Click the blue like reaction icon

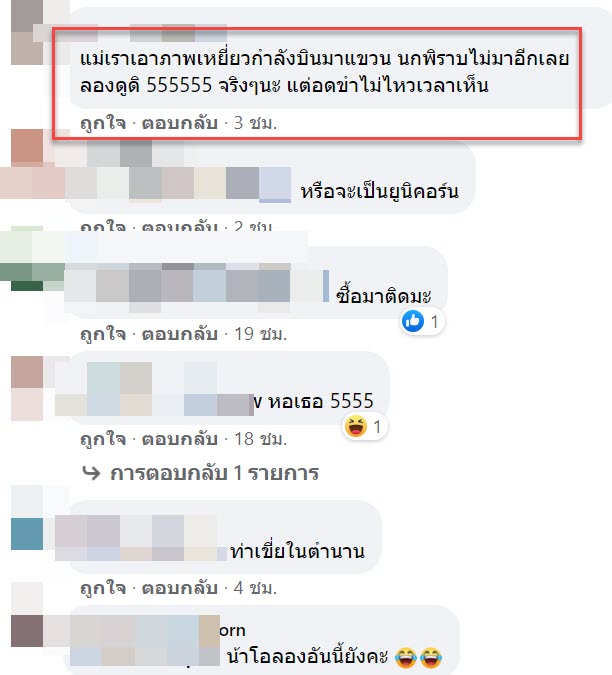(x=413, y=321)
